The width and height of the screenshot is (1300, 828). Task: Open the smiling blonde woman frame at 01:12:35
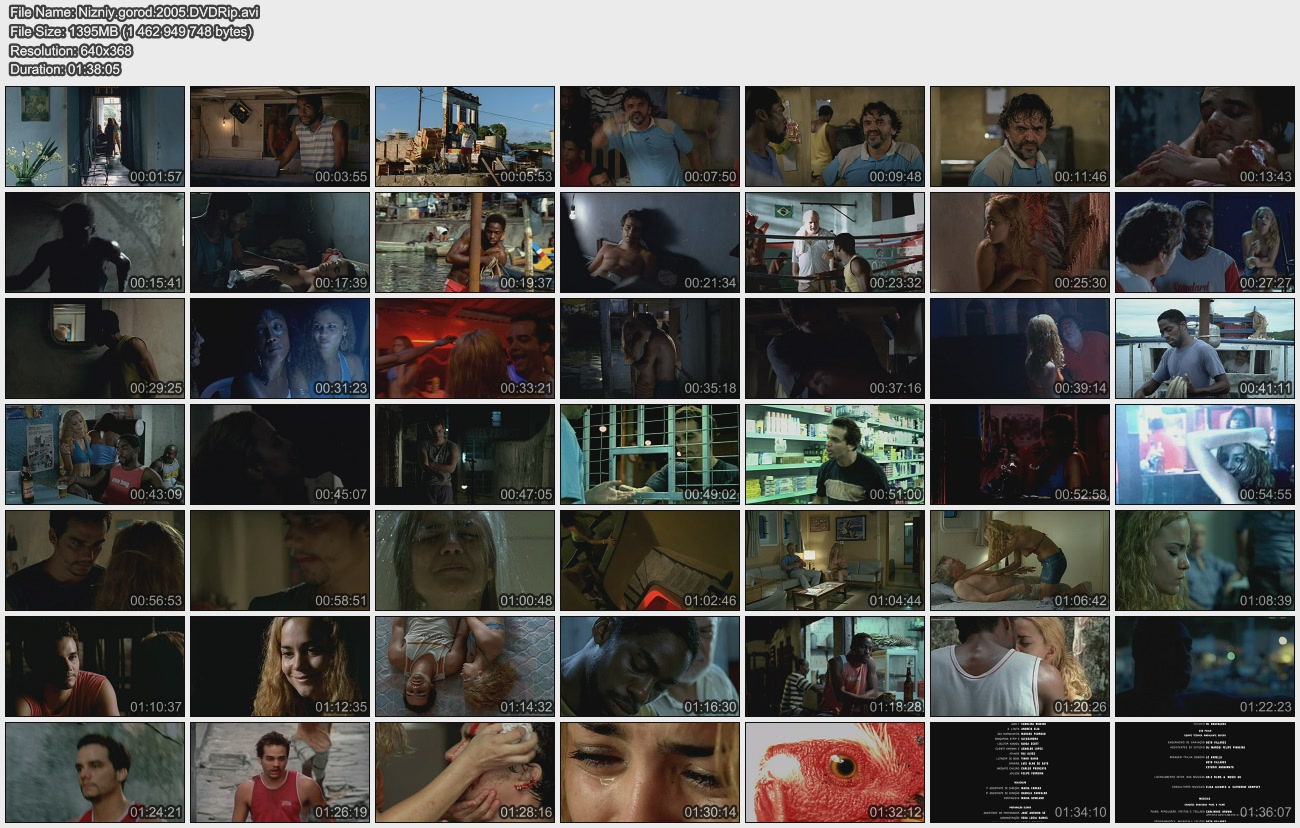(x=280, y=666)
